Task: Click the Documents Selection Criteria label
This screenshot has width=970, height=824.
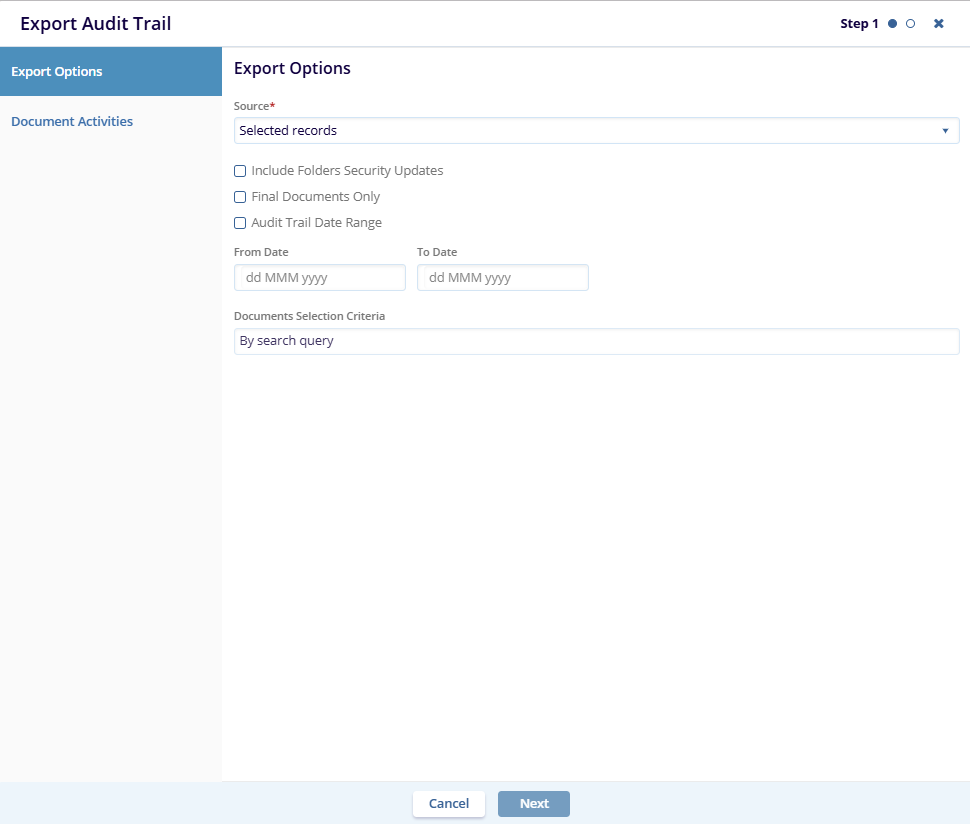Action: tap(309, 316)
